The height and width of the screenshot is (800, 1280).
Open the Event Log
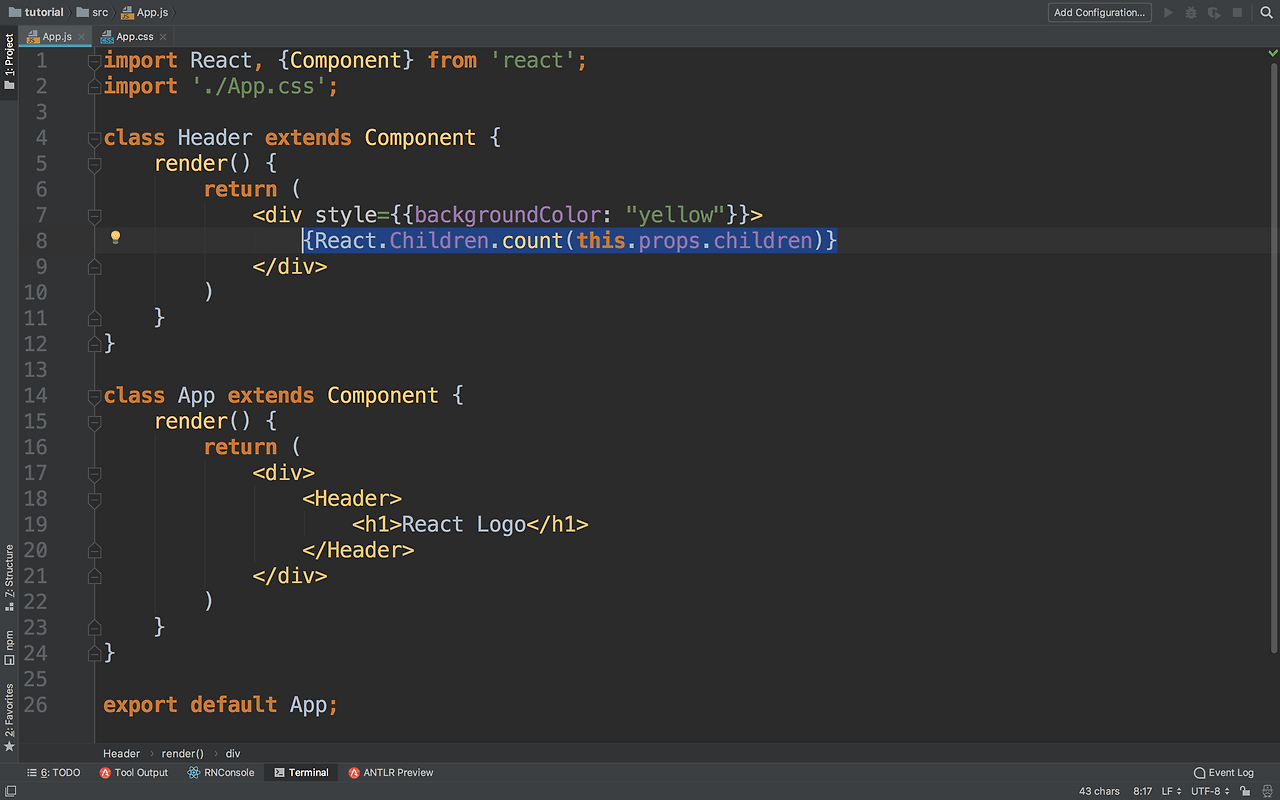point(1224,773)
